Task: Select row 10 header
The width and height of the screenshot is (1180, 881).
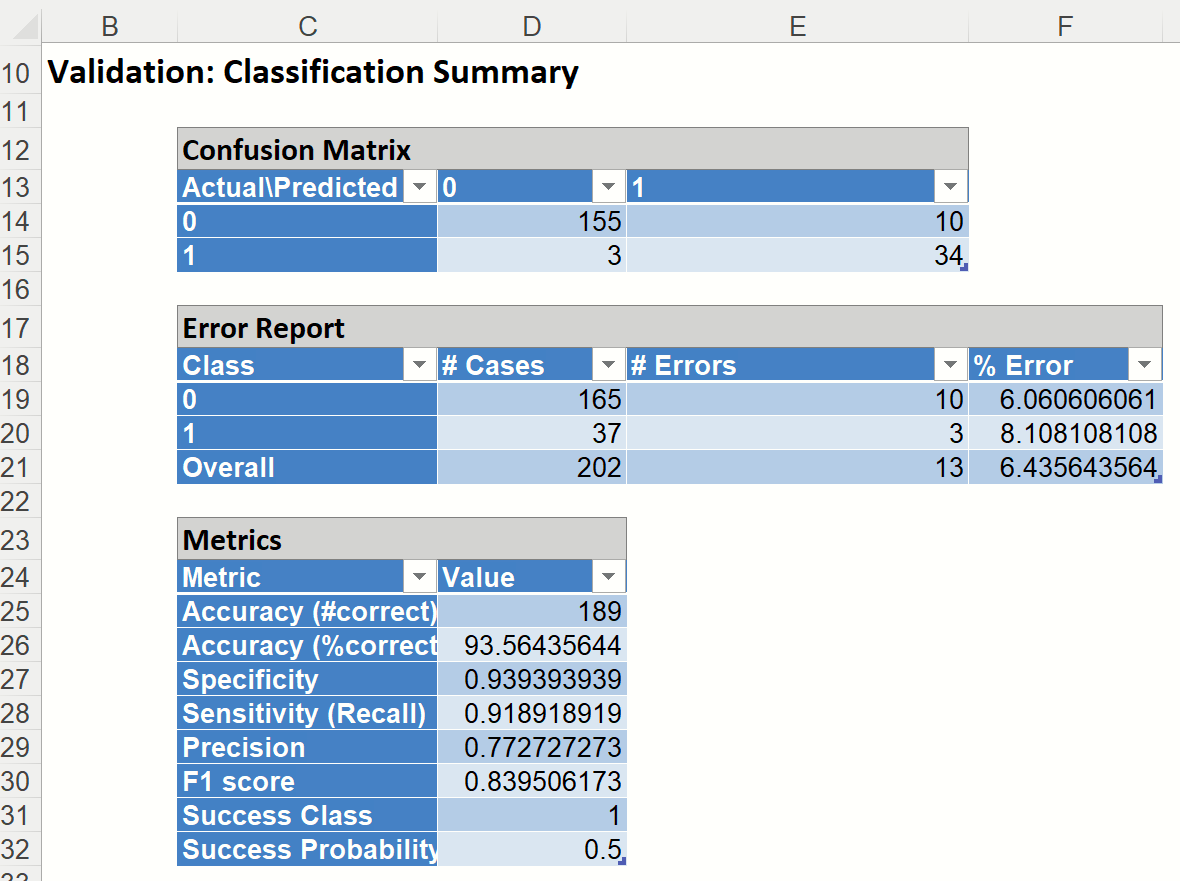Action: tap(20, 73)
